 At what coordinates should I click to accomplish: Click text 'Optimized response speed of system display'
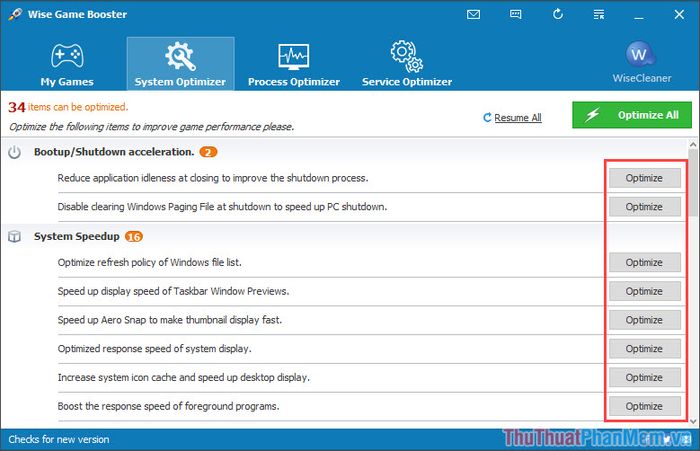pyautogui.click(x=154, y=349)
